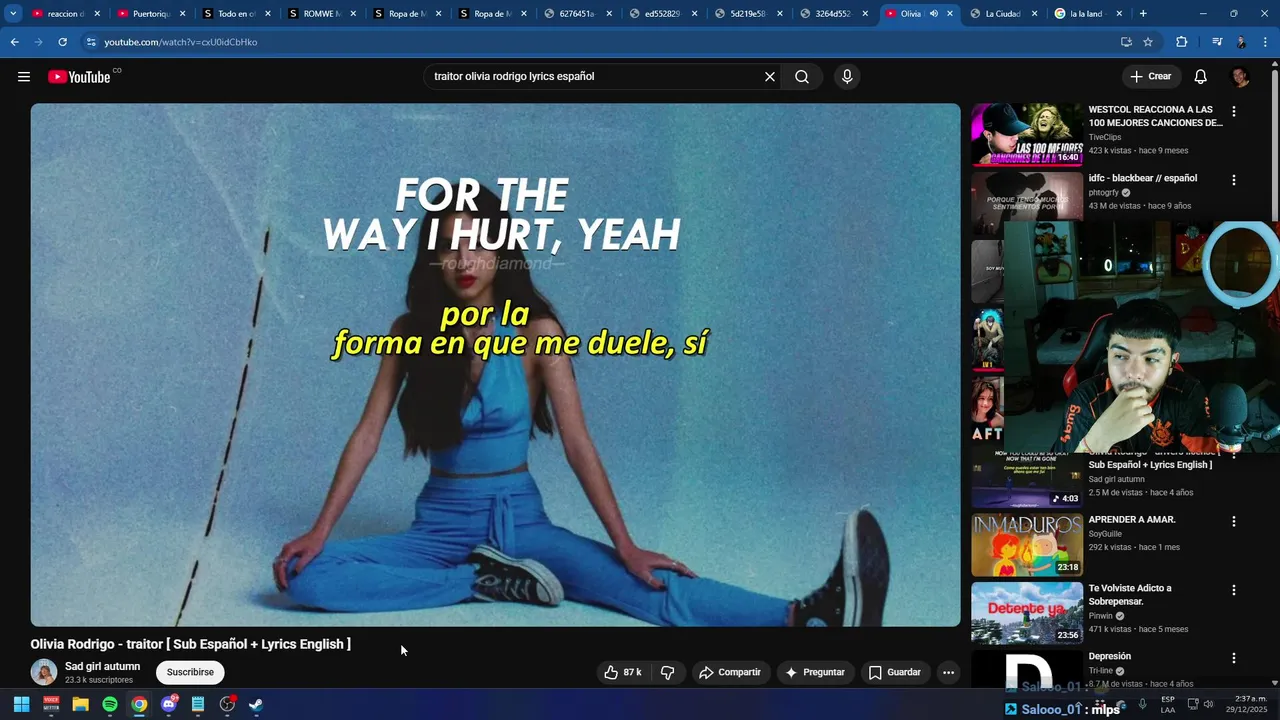
Task: Open WESTCOL REACCIONA video thumbnail
Action: (x=1027, y=134)
